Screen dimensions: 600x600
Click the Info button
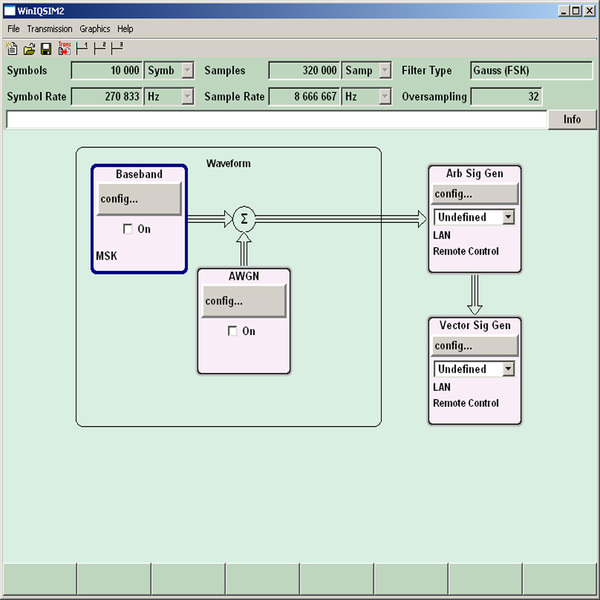(x=572, y=119)
